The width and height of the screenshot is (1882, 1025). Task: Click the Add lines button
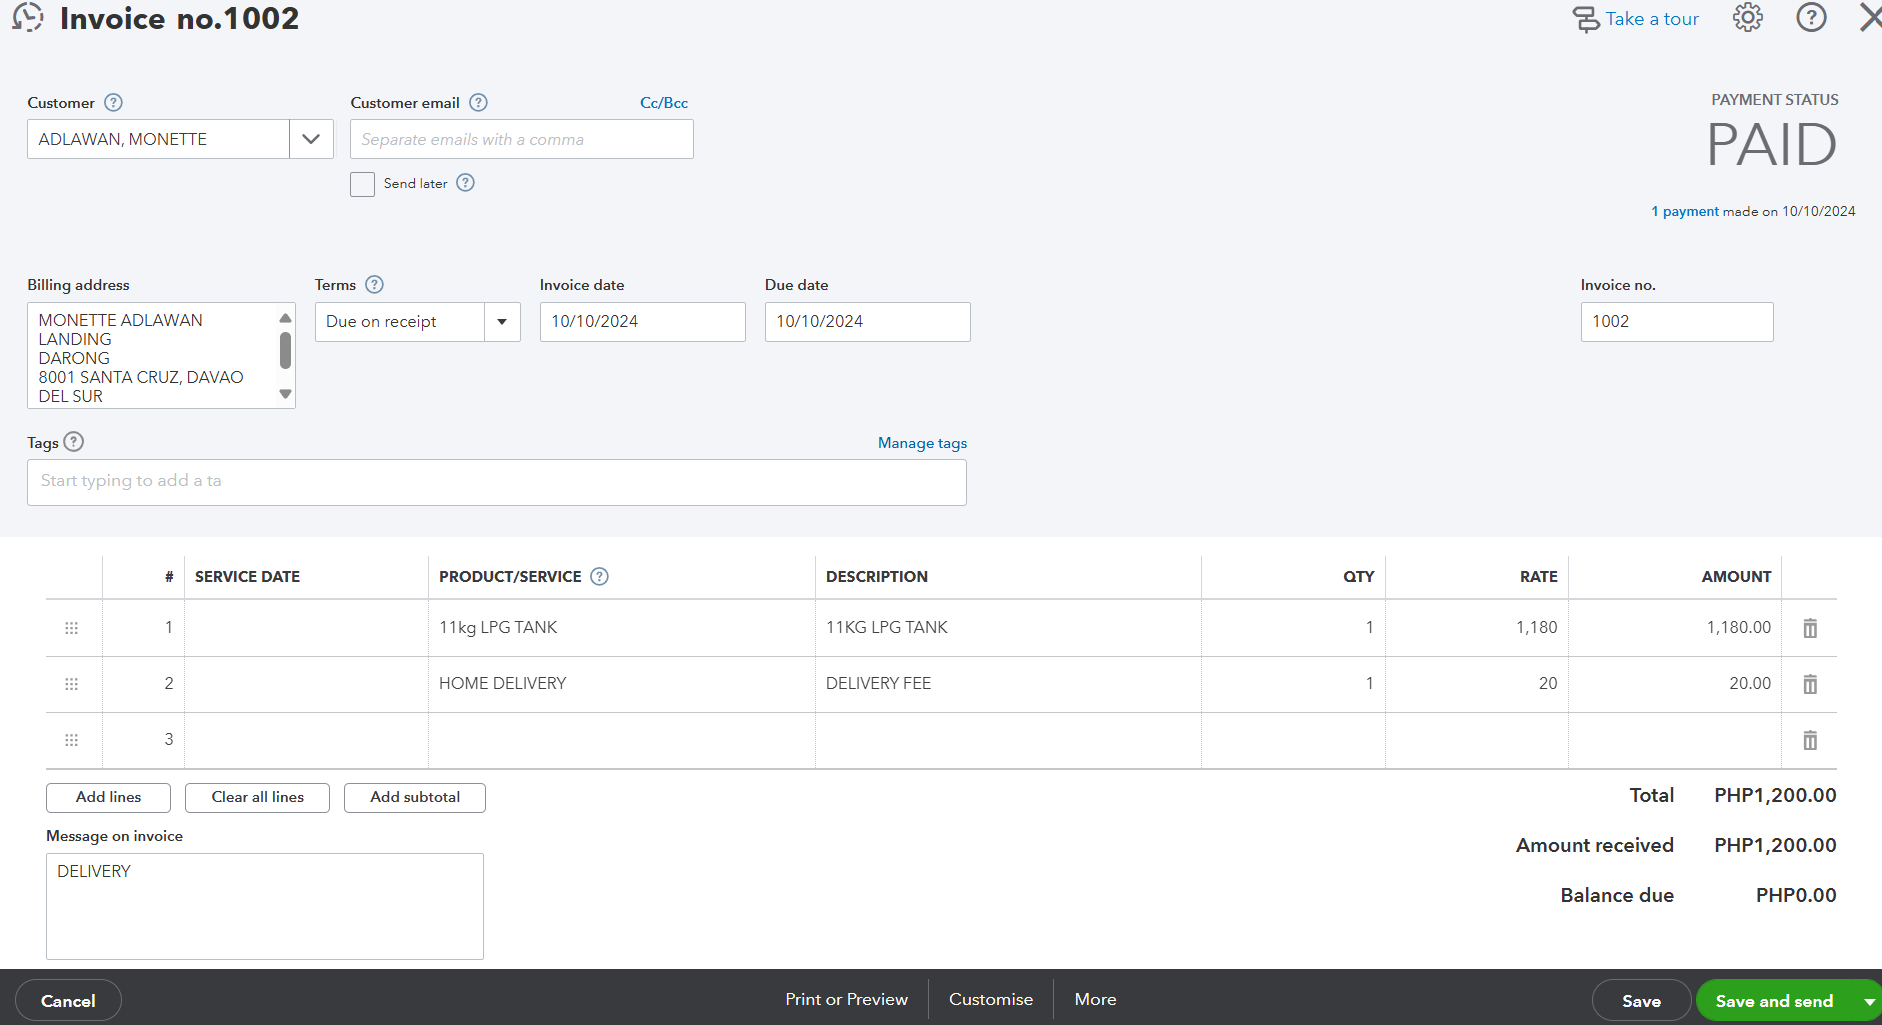coord(108,798)
